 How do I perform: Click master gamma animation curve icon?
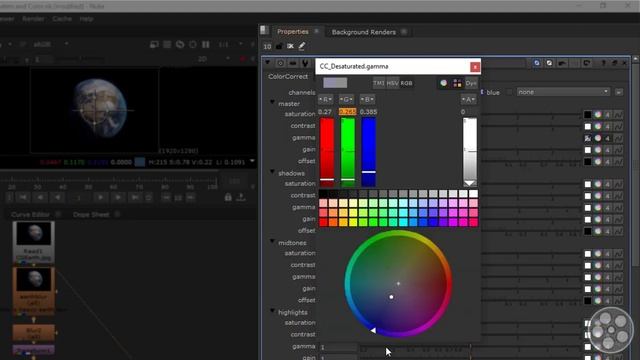click(x=618, y=138)
